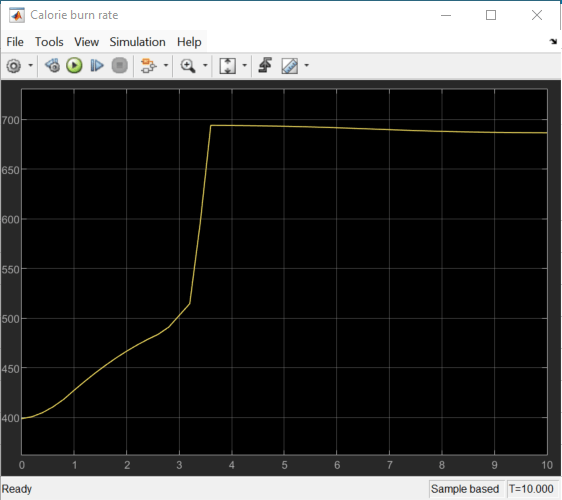Run simulation with green play button
Image resolution: width=562 pixels, height=500 pixels.
74,66
